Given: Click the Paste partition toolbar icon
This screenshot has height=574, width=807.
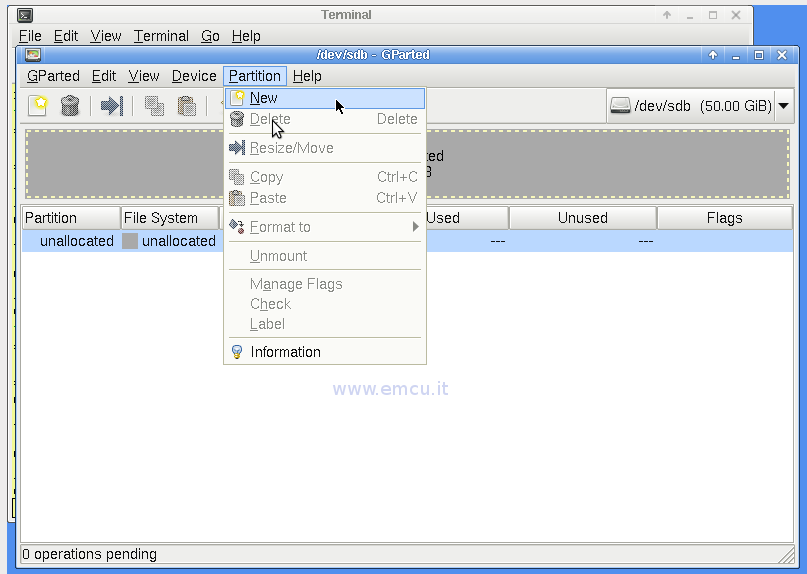Looking at the screenshot, I should [187, 106].
